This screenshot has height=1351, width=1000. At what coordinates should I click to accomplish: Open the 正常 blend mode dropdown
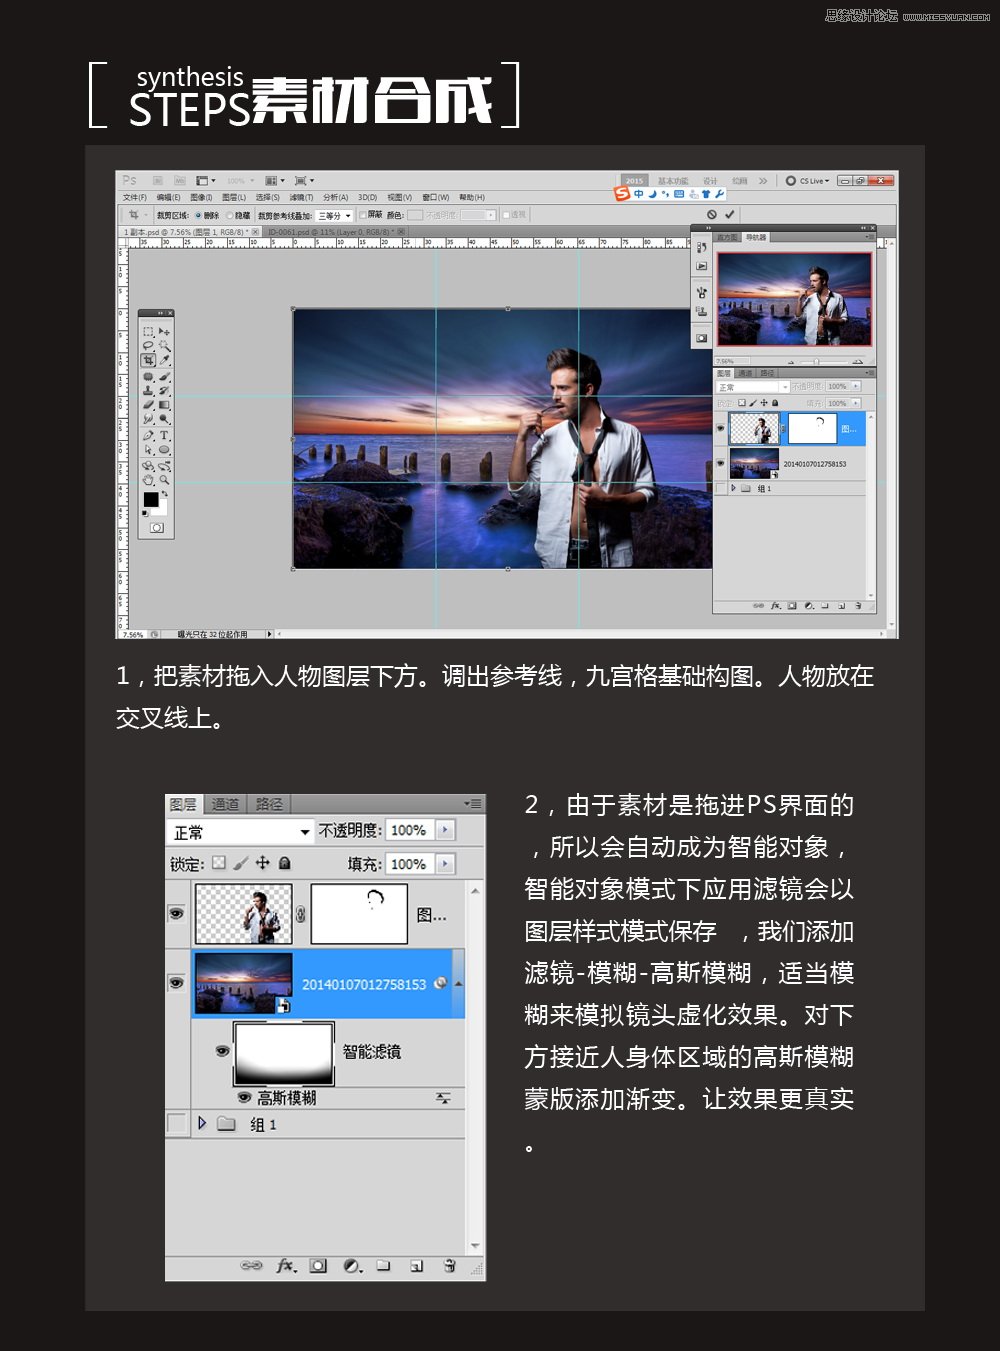(x=239, y=831)
